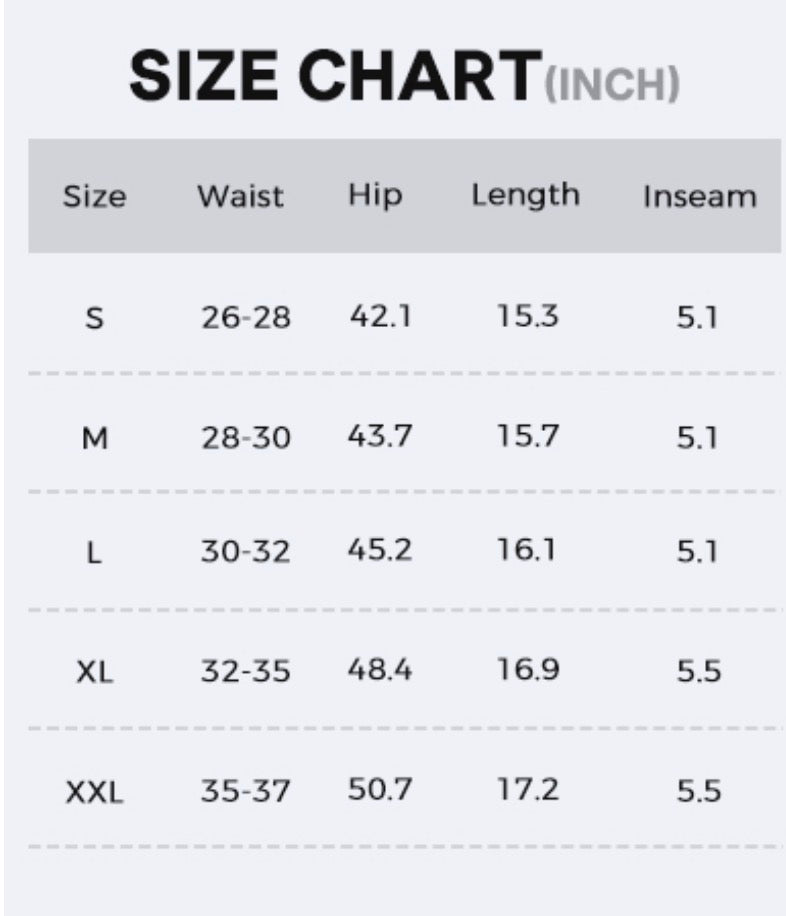Select the Inseam column header

700,197
